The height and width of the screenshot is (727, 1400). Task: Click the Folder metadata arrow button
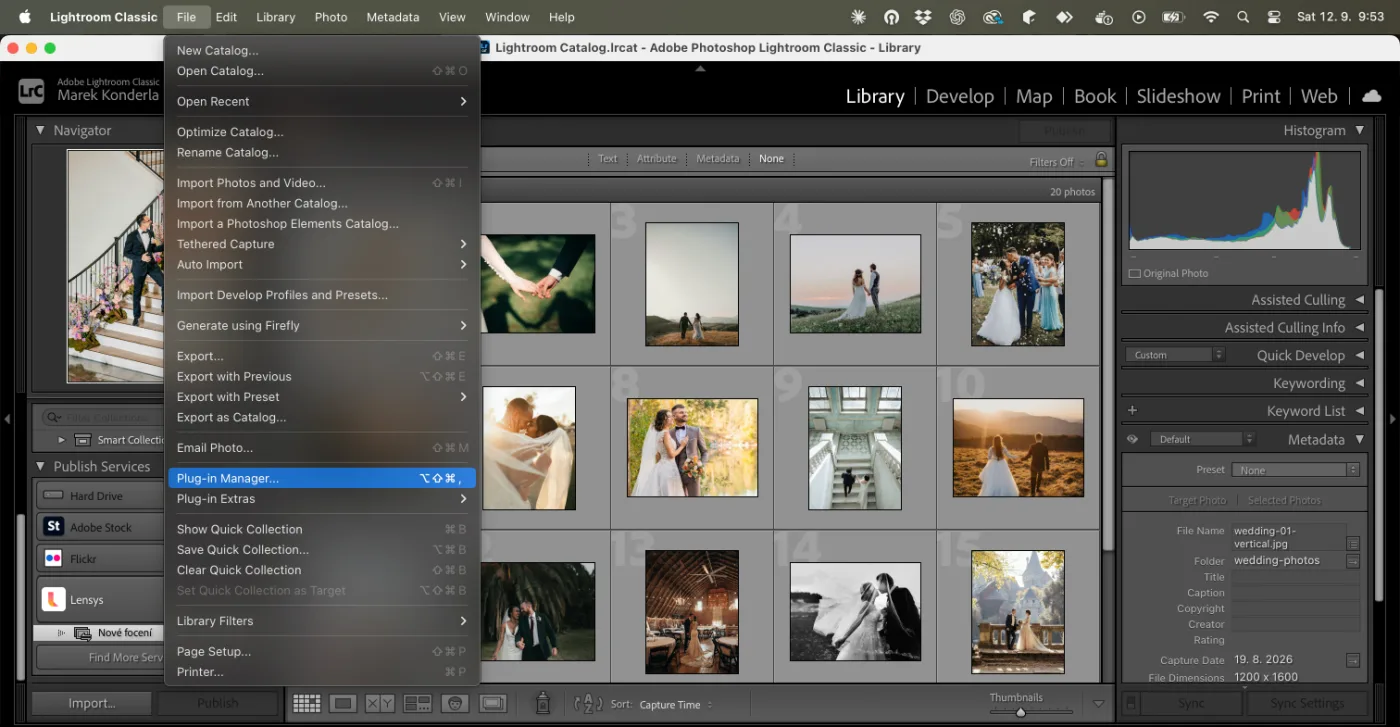[1352, 561]
